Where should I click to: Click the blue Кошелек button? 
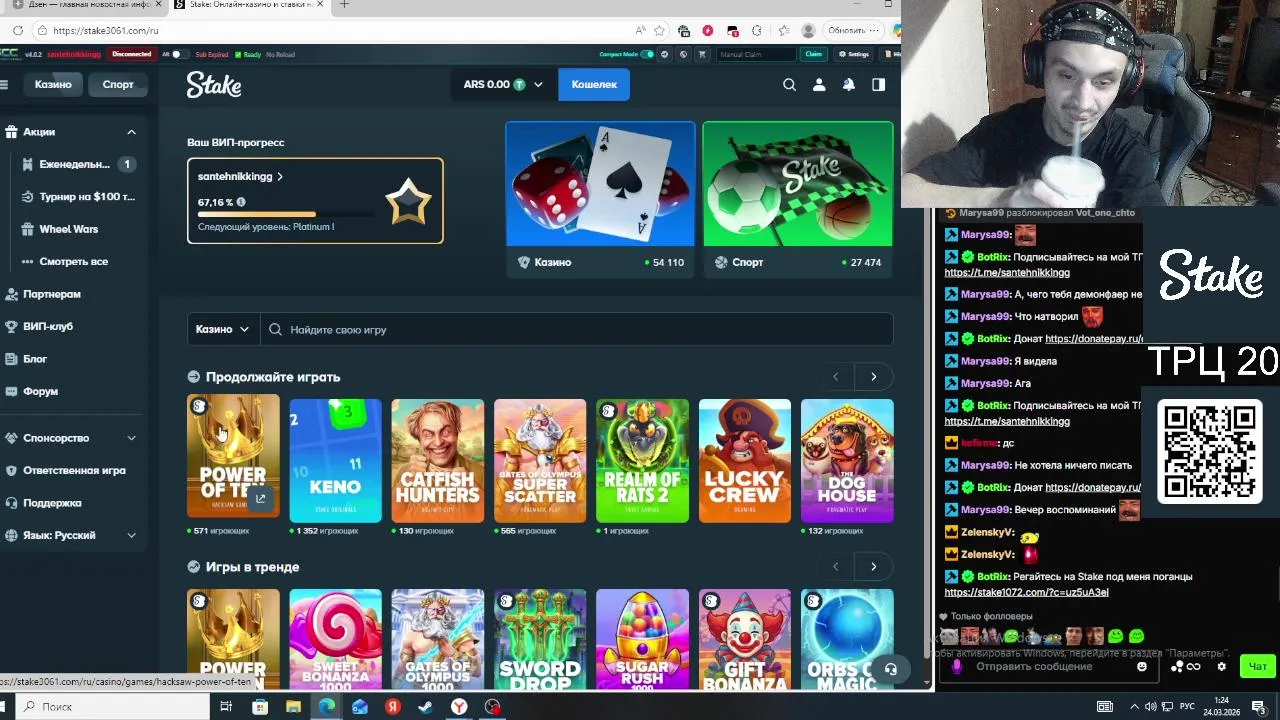[x=594, y=85]
